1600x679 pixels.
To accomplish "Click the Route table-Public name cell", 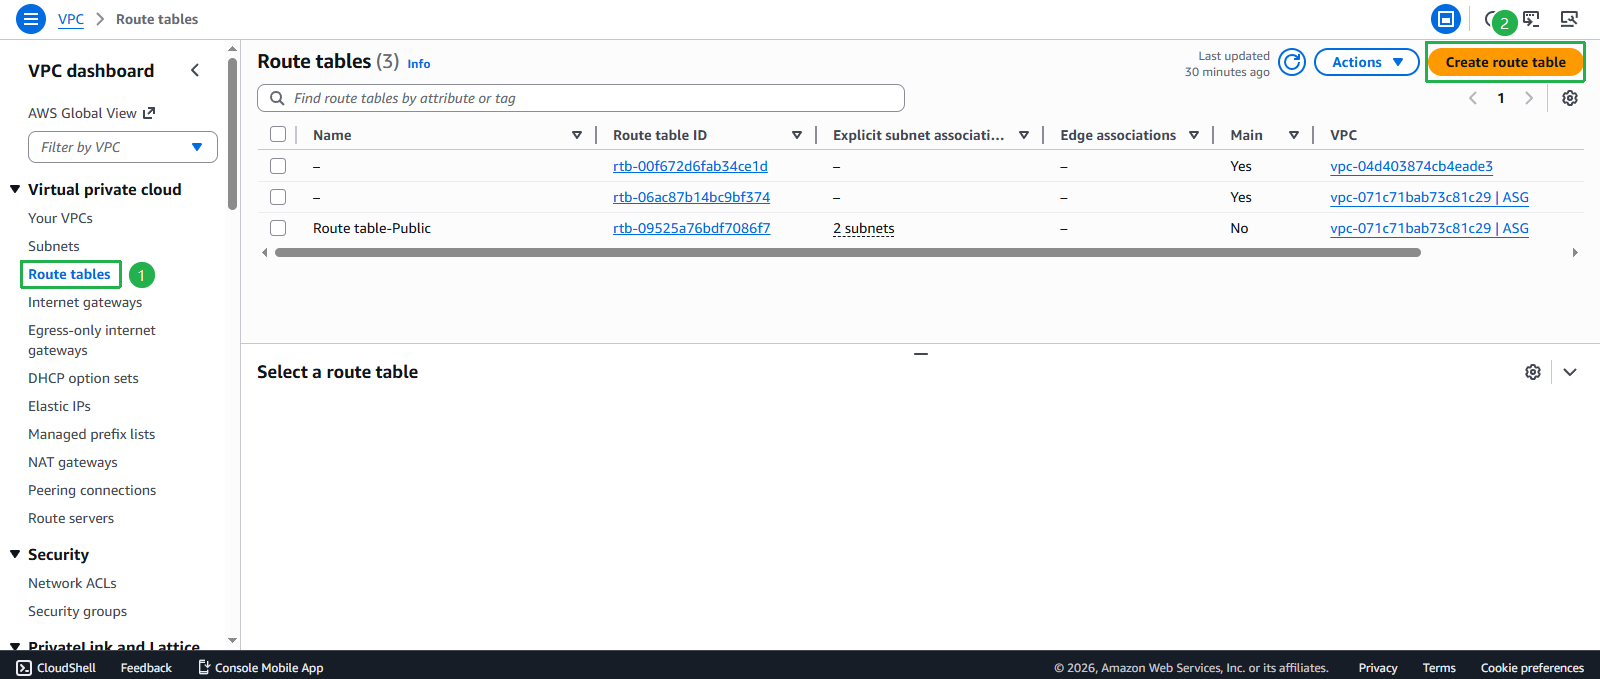I will pyautogui.click(x=372, y=228).
